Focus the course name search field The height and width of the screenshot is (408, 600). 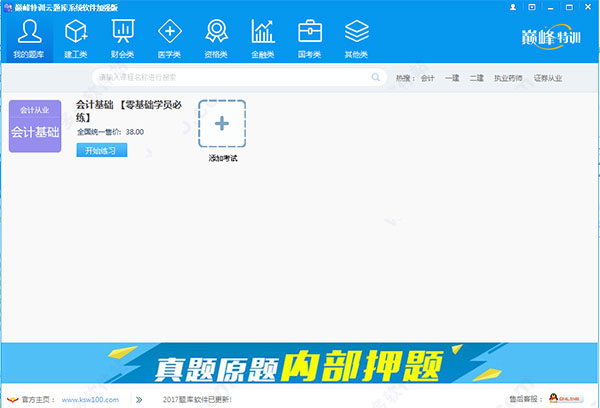pyautogui.click(x=239, y=77)
